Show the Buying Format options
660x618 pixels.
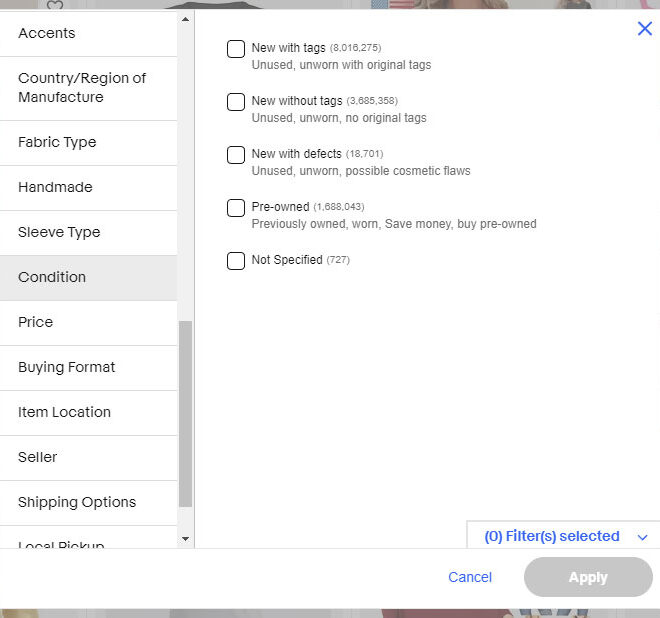click(88, 367)
